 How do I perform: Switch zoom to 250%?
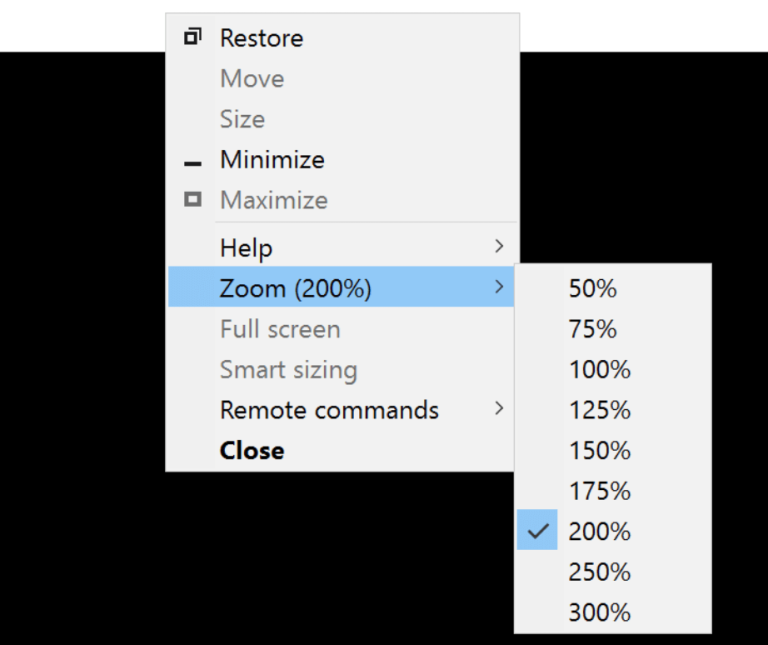coord(613,572)
